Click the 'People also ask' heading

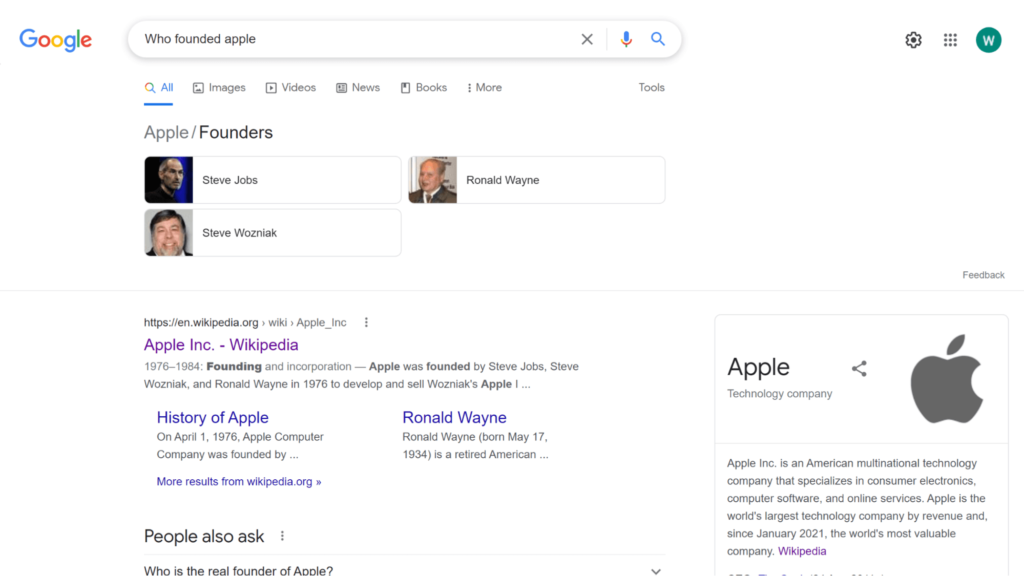tap(204, 536)
